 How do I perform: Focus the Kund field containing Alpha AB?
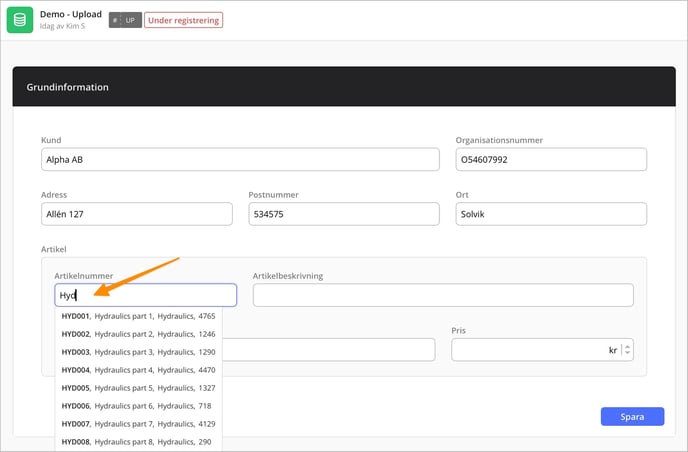(x=240, y=159)
